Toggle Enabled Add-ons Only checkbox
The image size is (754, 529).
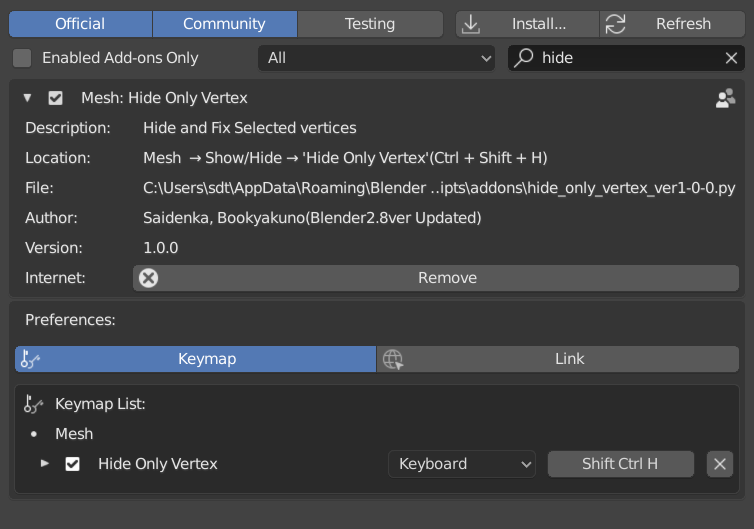pos(22,58)
